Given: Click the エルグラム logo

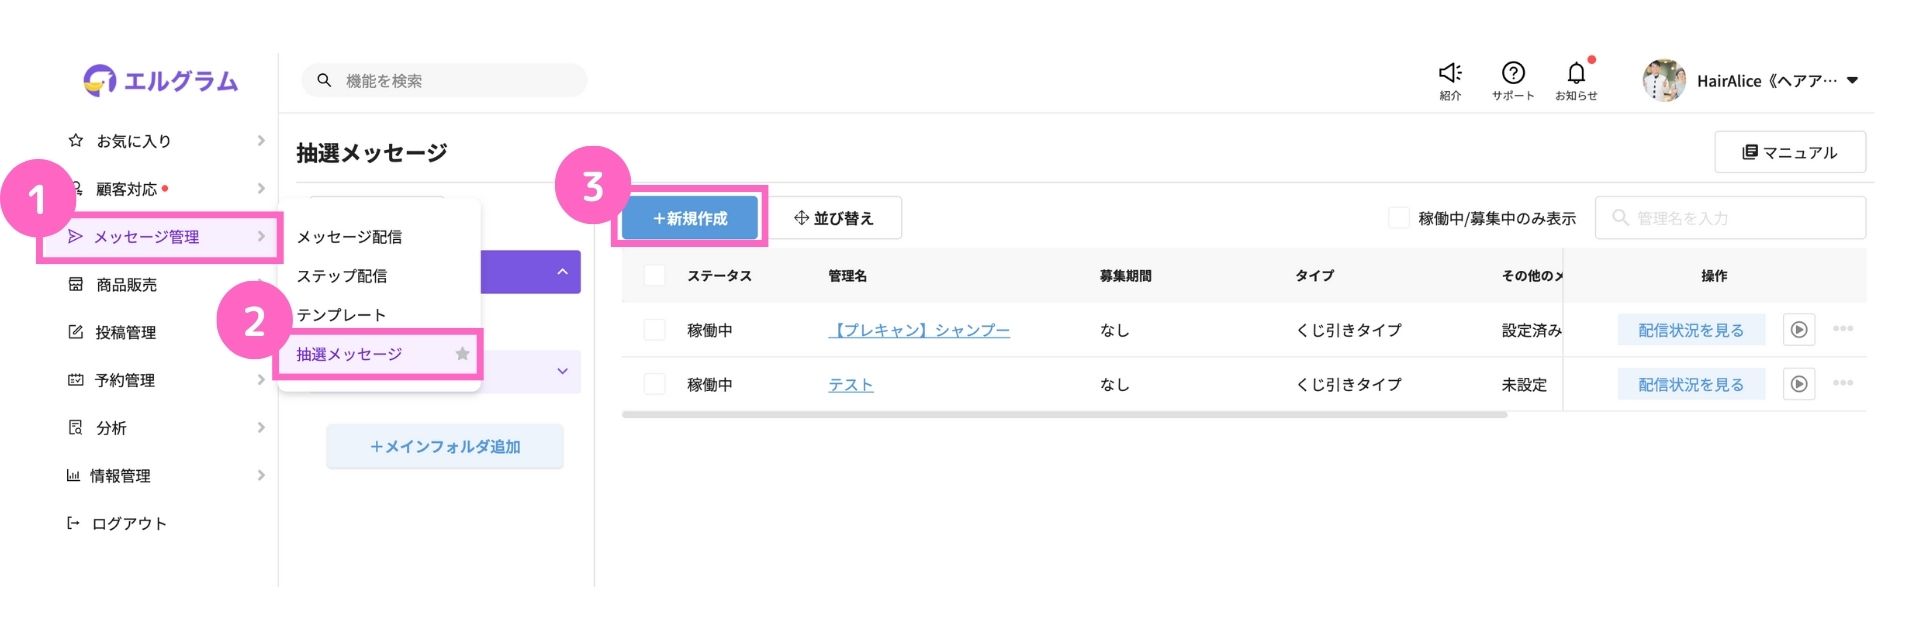Looking at the screenshot, I should point(161,80).
